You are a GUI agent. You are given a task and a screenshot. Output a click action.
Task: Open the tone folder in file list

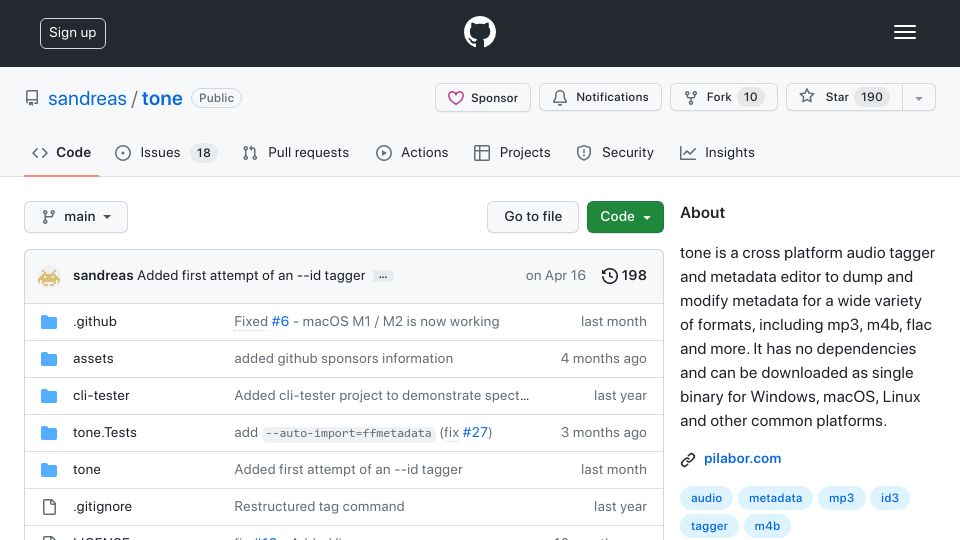pos(86,470)
